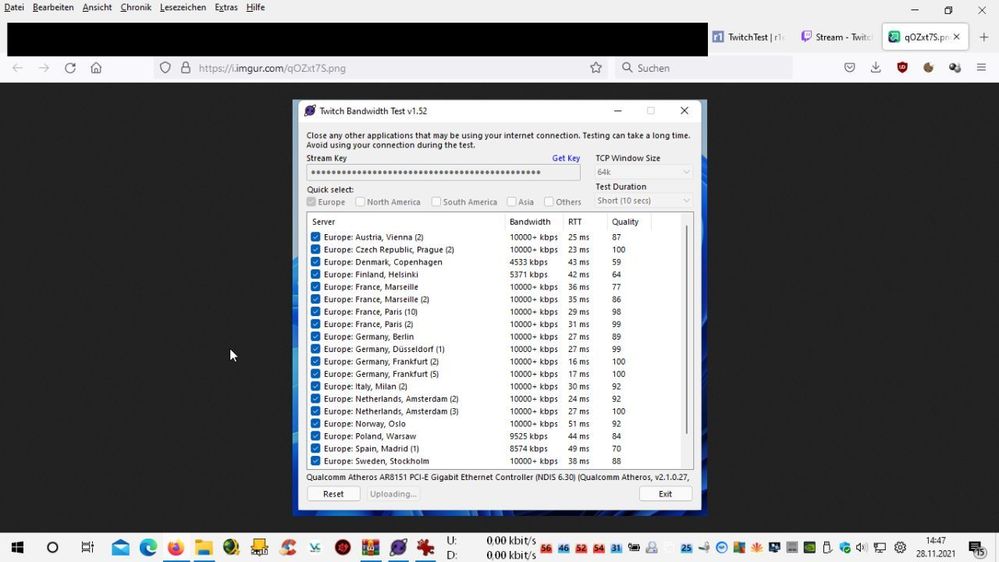Sort by the Bandwidth column header
The height and width of the screenshot is (562, 999).
click(534, 222)
